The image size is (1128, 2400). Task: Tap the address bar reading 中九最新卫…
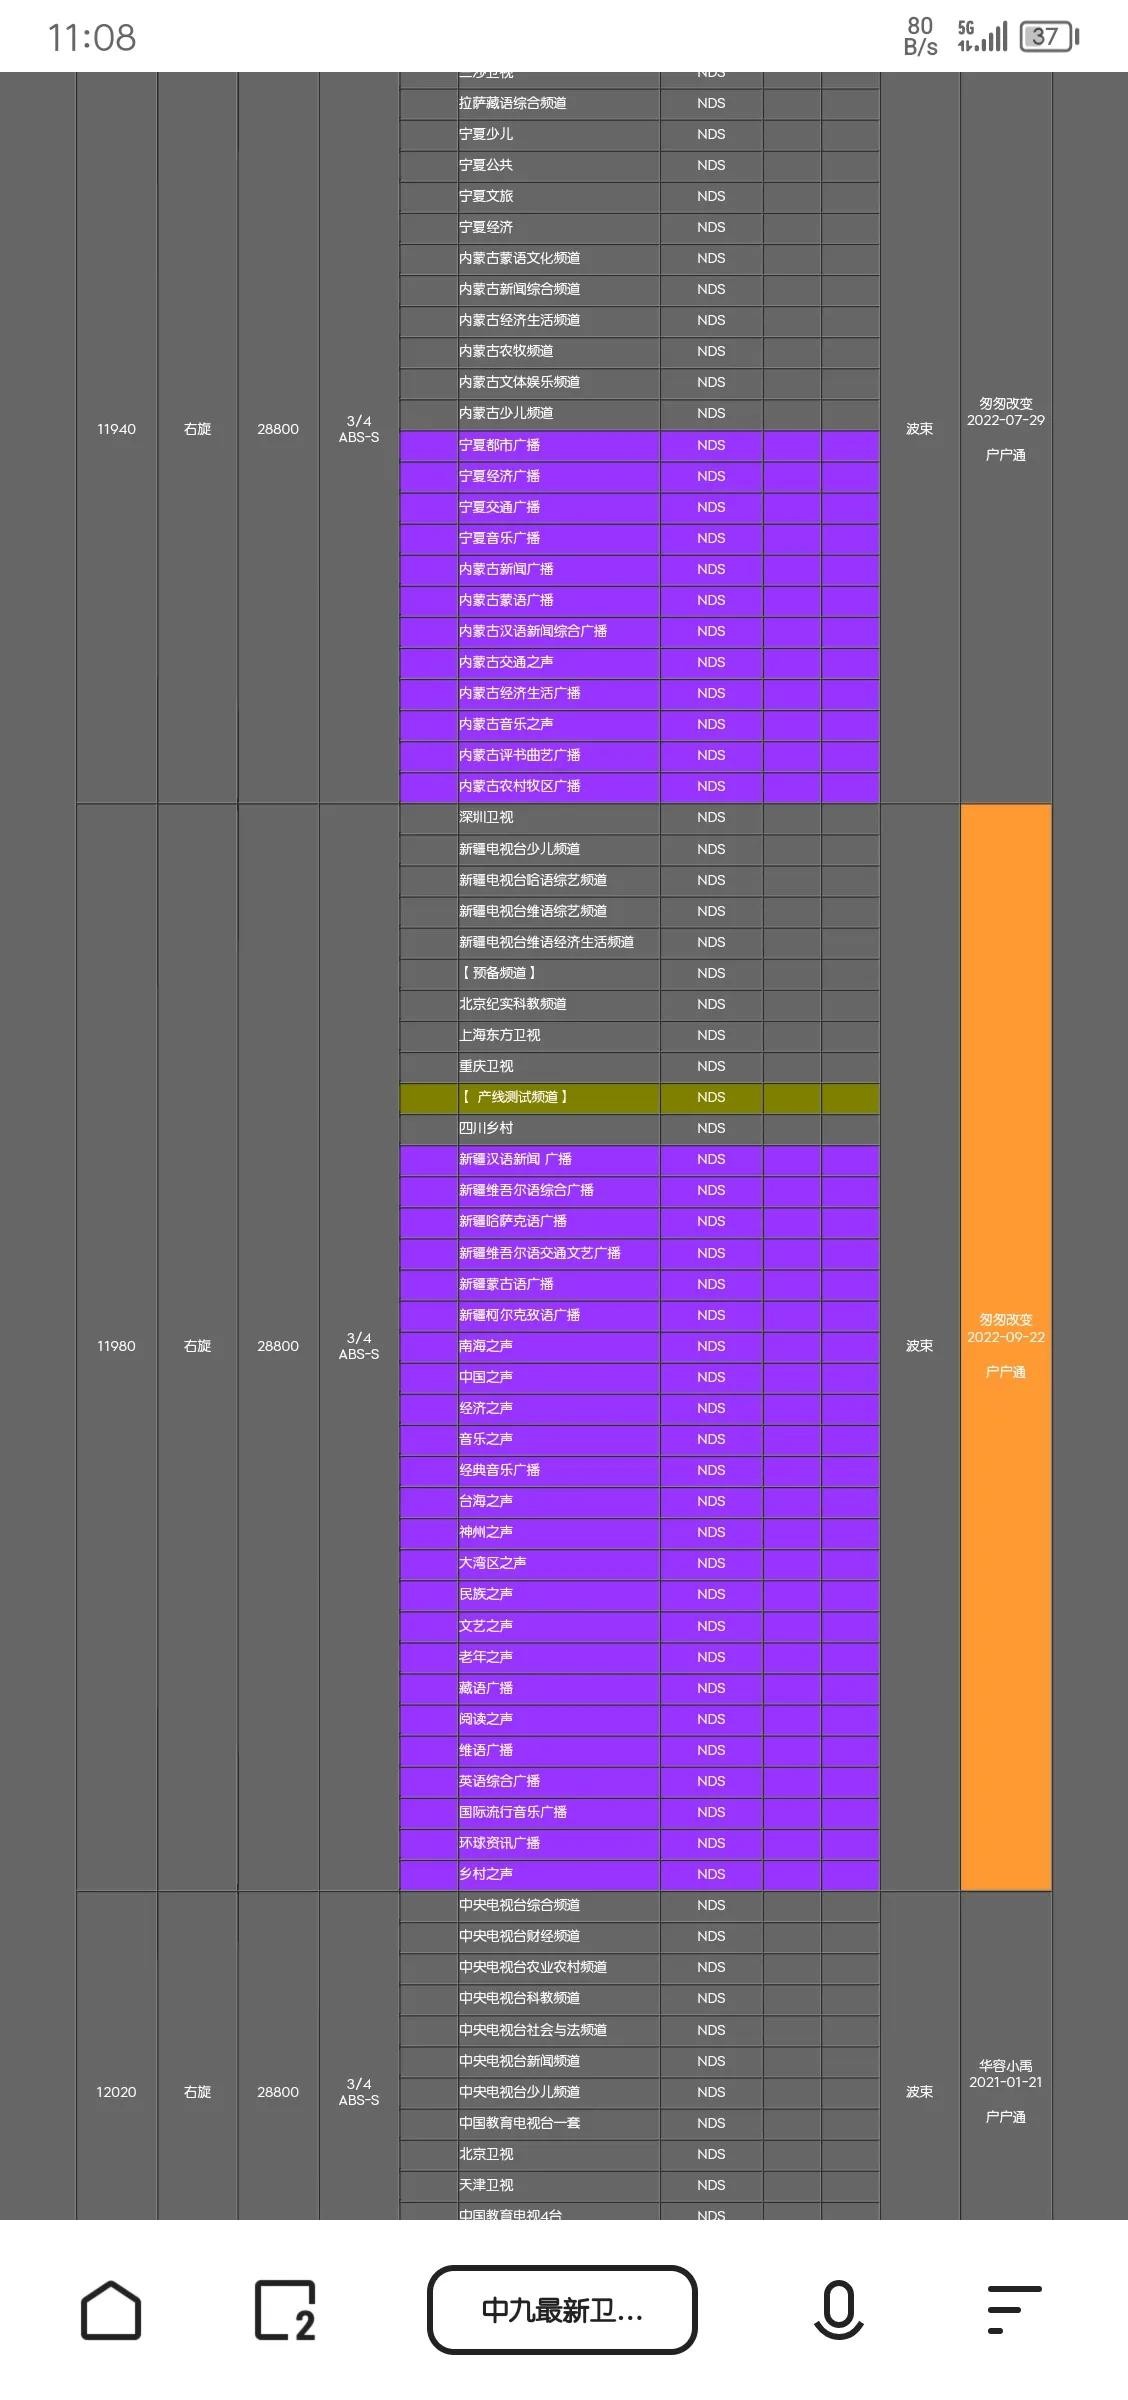[562, 2310]
